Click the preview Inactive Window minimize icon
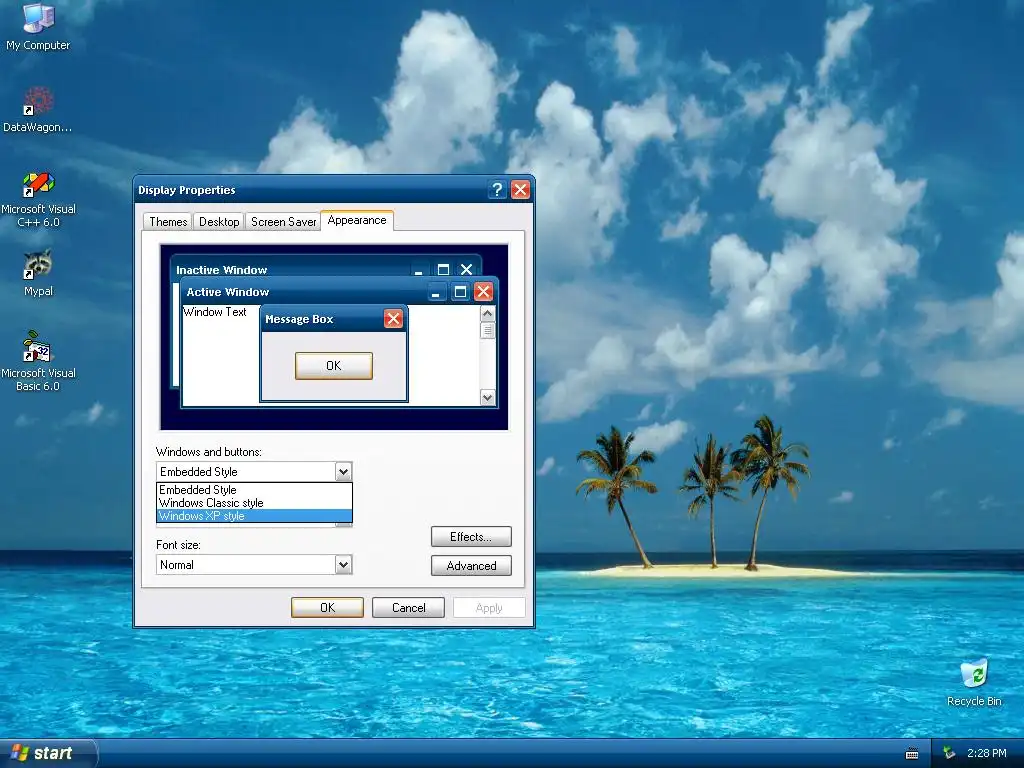Screen dimensions: 1024x768 click(419, 269)
